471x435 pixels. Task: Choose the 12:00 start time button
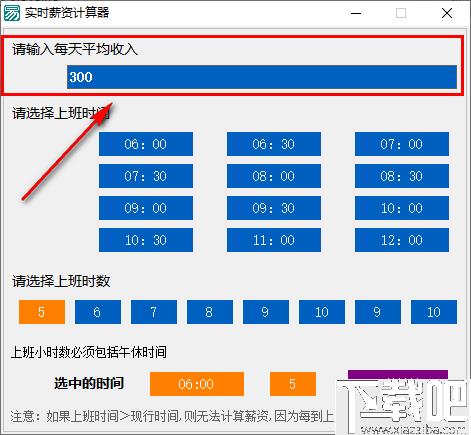[x=402, y=240]
